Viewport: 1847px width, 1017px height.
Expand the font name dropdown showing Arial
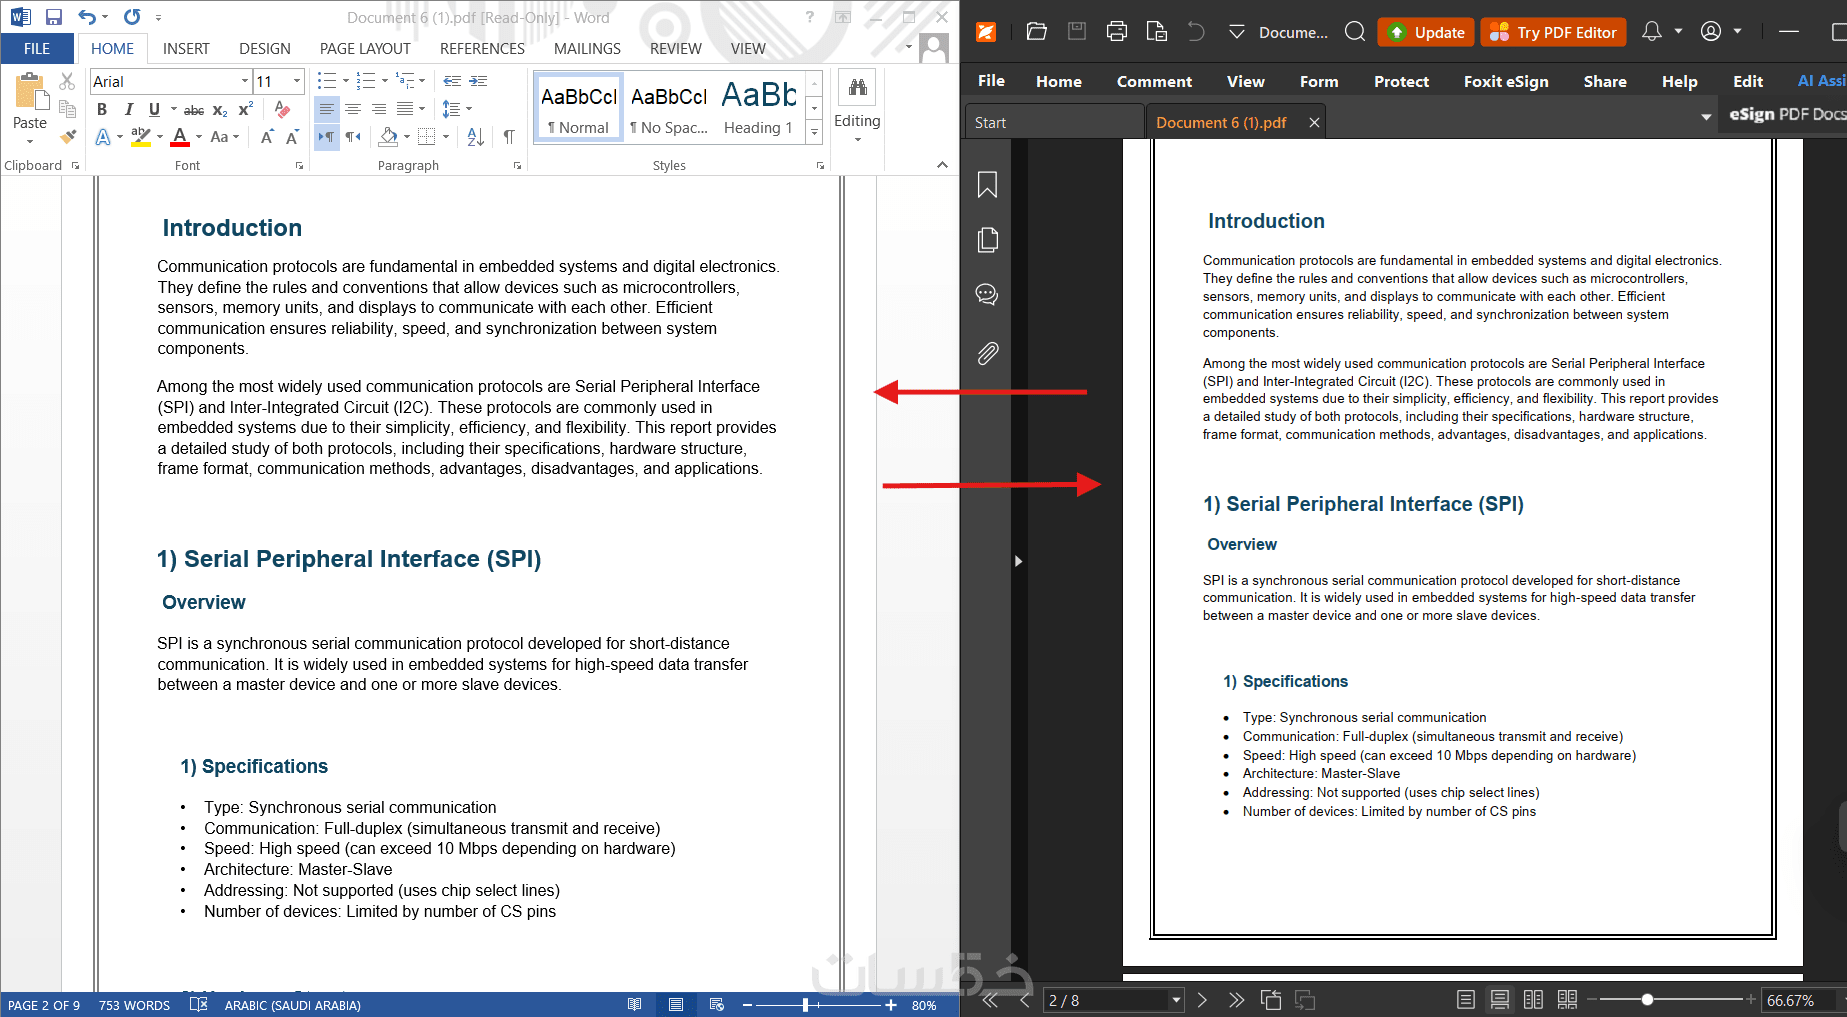(244, 81)
